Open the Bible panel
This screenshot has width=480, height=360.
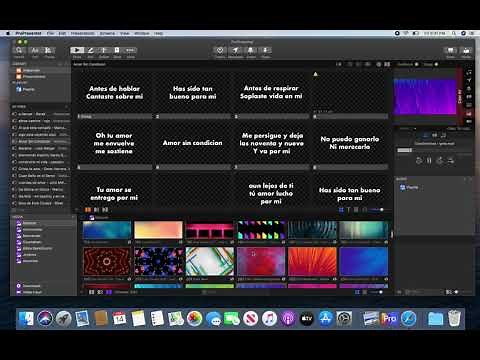[117, 50]
